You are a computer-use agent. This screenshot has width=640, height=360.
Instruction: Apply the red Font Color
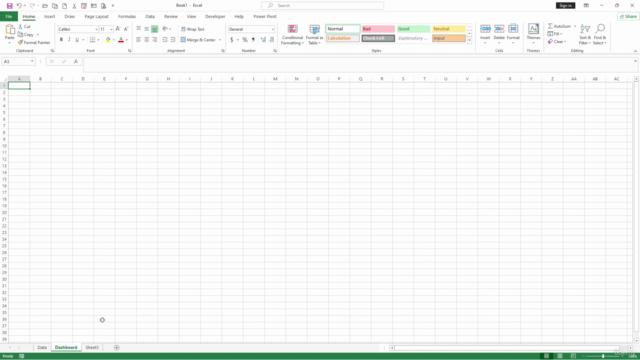[121, 40]
